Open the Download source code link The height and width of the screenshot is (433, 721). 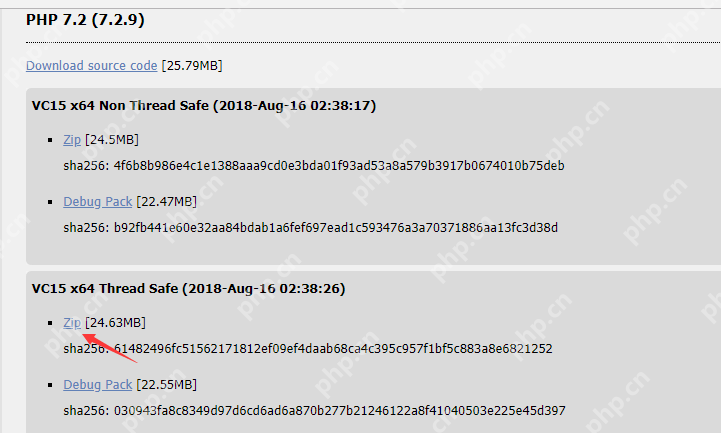[x=92, y=66]
